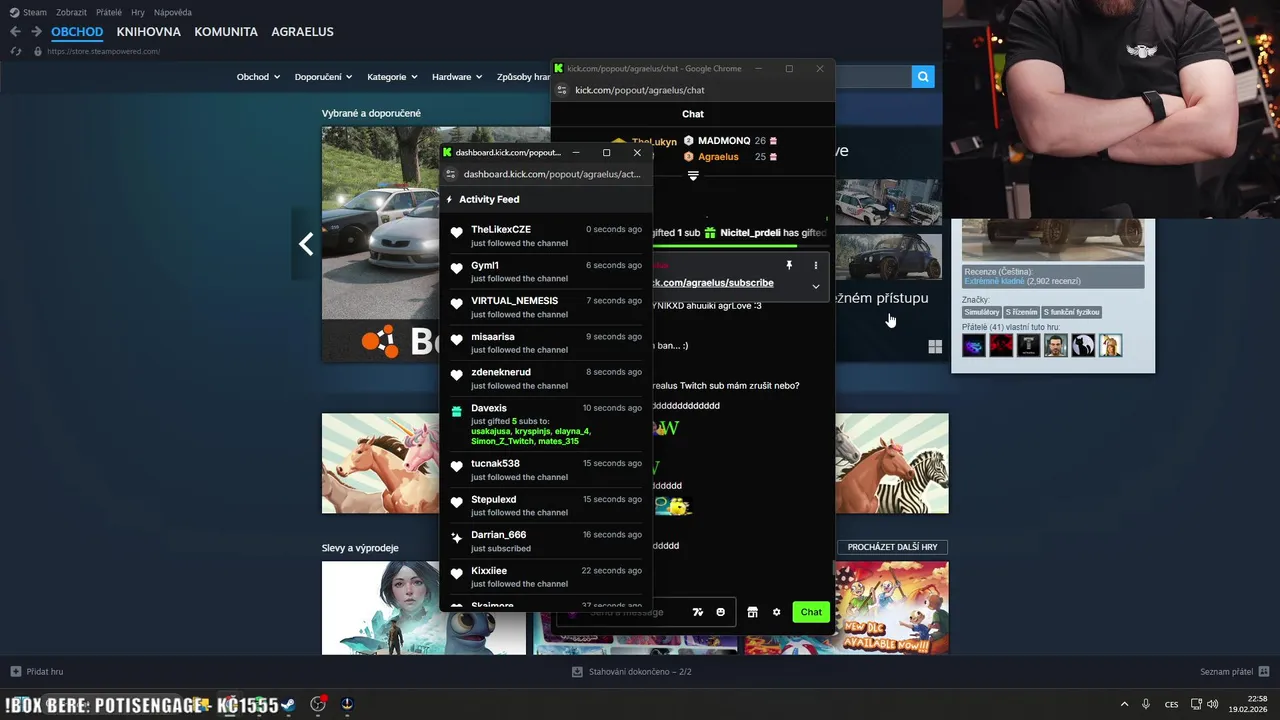Click misaarisa in the Activity Feed

493,337
